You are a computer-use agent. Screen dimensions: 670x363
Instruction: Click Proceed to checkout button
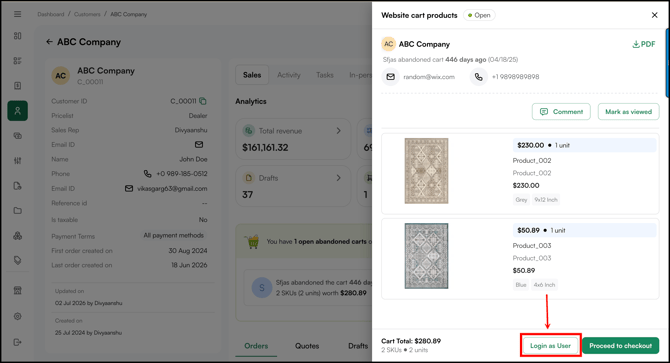click(620, 345)
